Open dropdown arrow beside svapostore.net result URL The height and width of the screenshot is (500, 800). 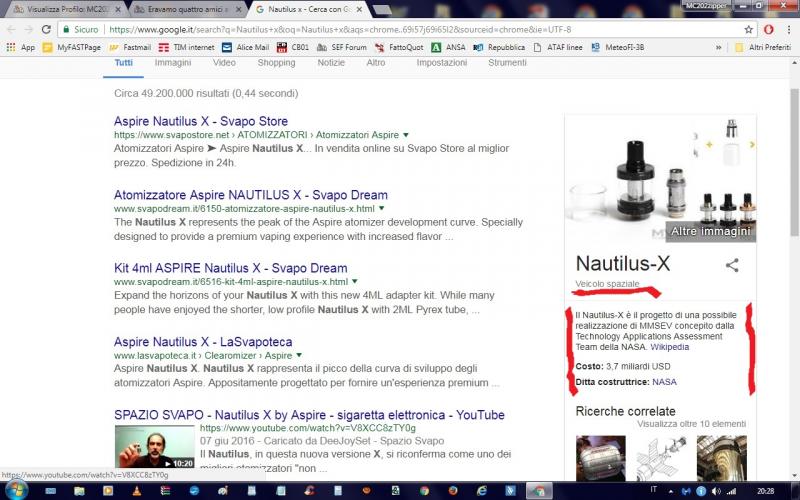click(x=406, y=135)
